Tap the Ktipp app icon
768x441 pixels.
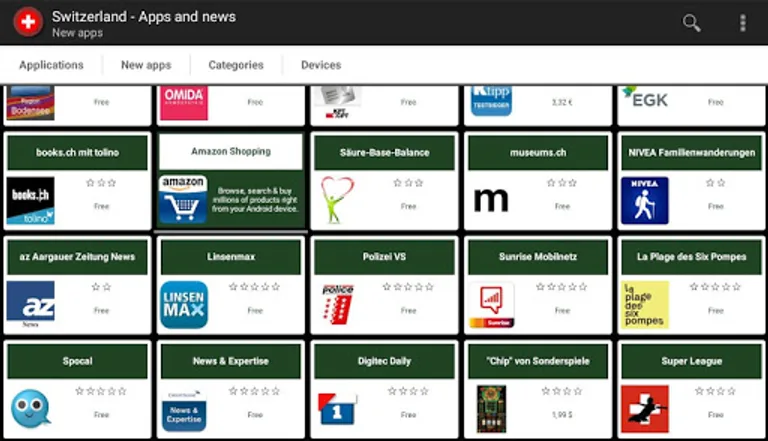[x=491, y=101]
